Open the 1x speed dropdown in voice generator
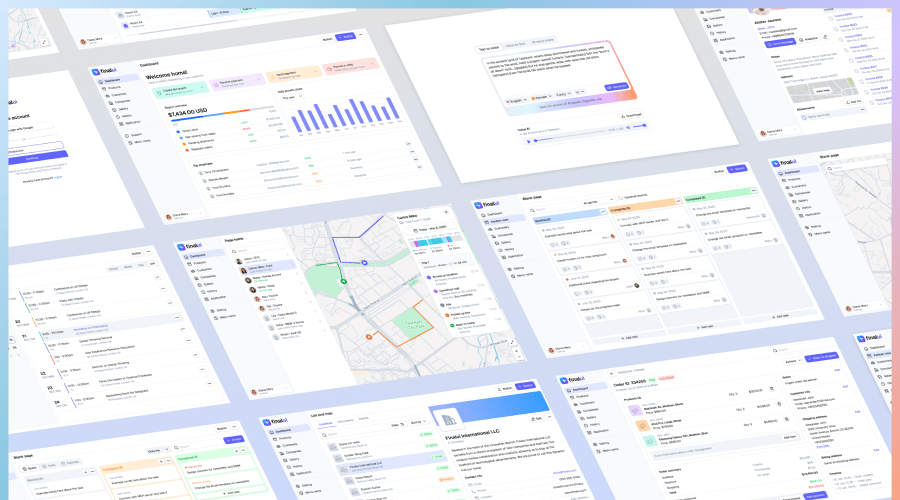Image resolution: width=900 pixels, height=500 pixels. [579, 92]
